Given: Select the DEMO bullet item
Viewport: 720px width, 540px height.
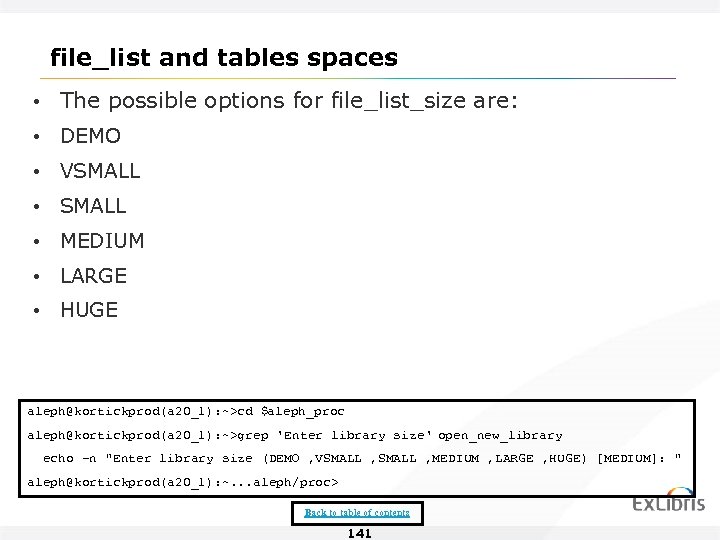Looking at the screenshot, I should pos(90,136).
